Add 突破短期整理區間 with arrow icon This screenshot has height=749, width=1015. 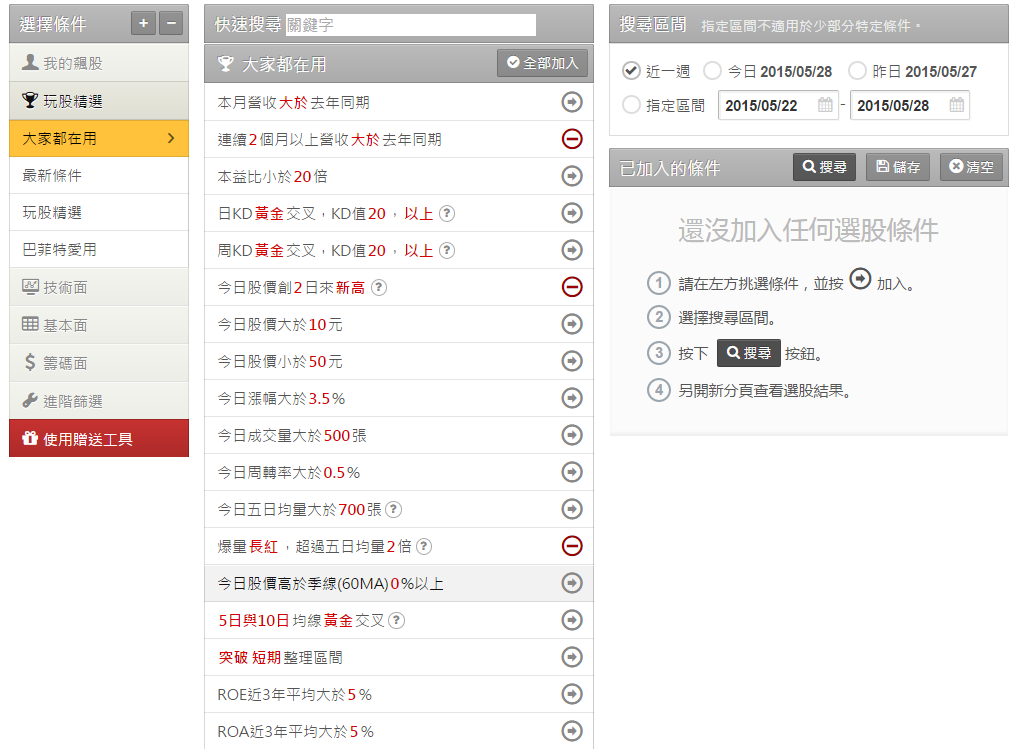point(572,657)
